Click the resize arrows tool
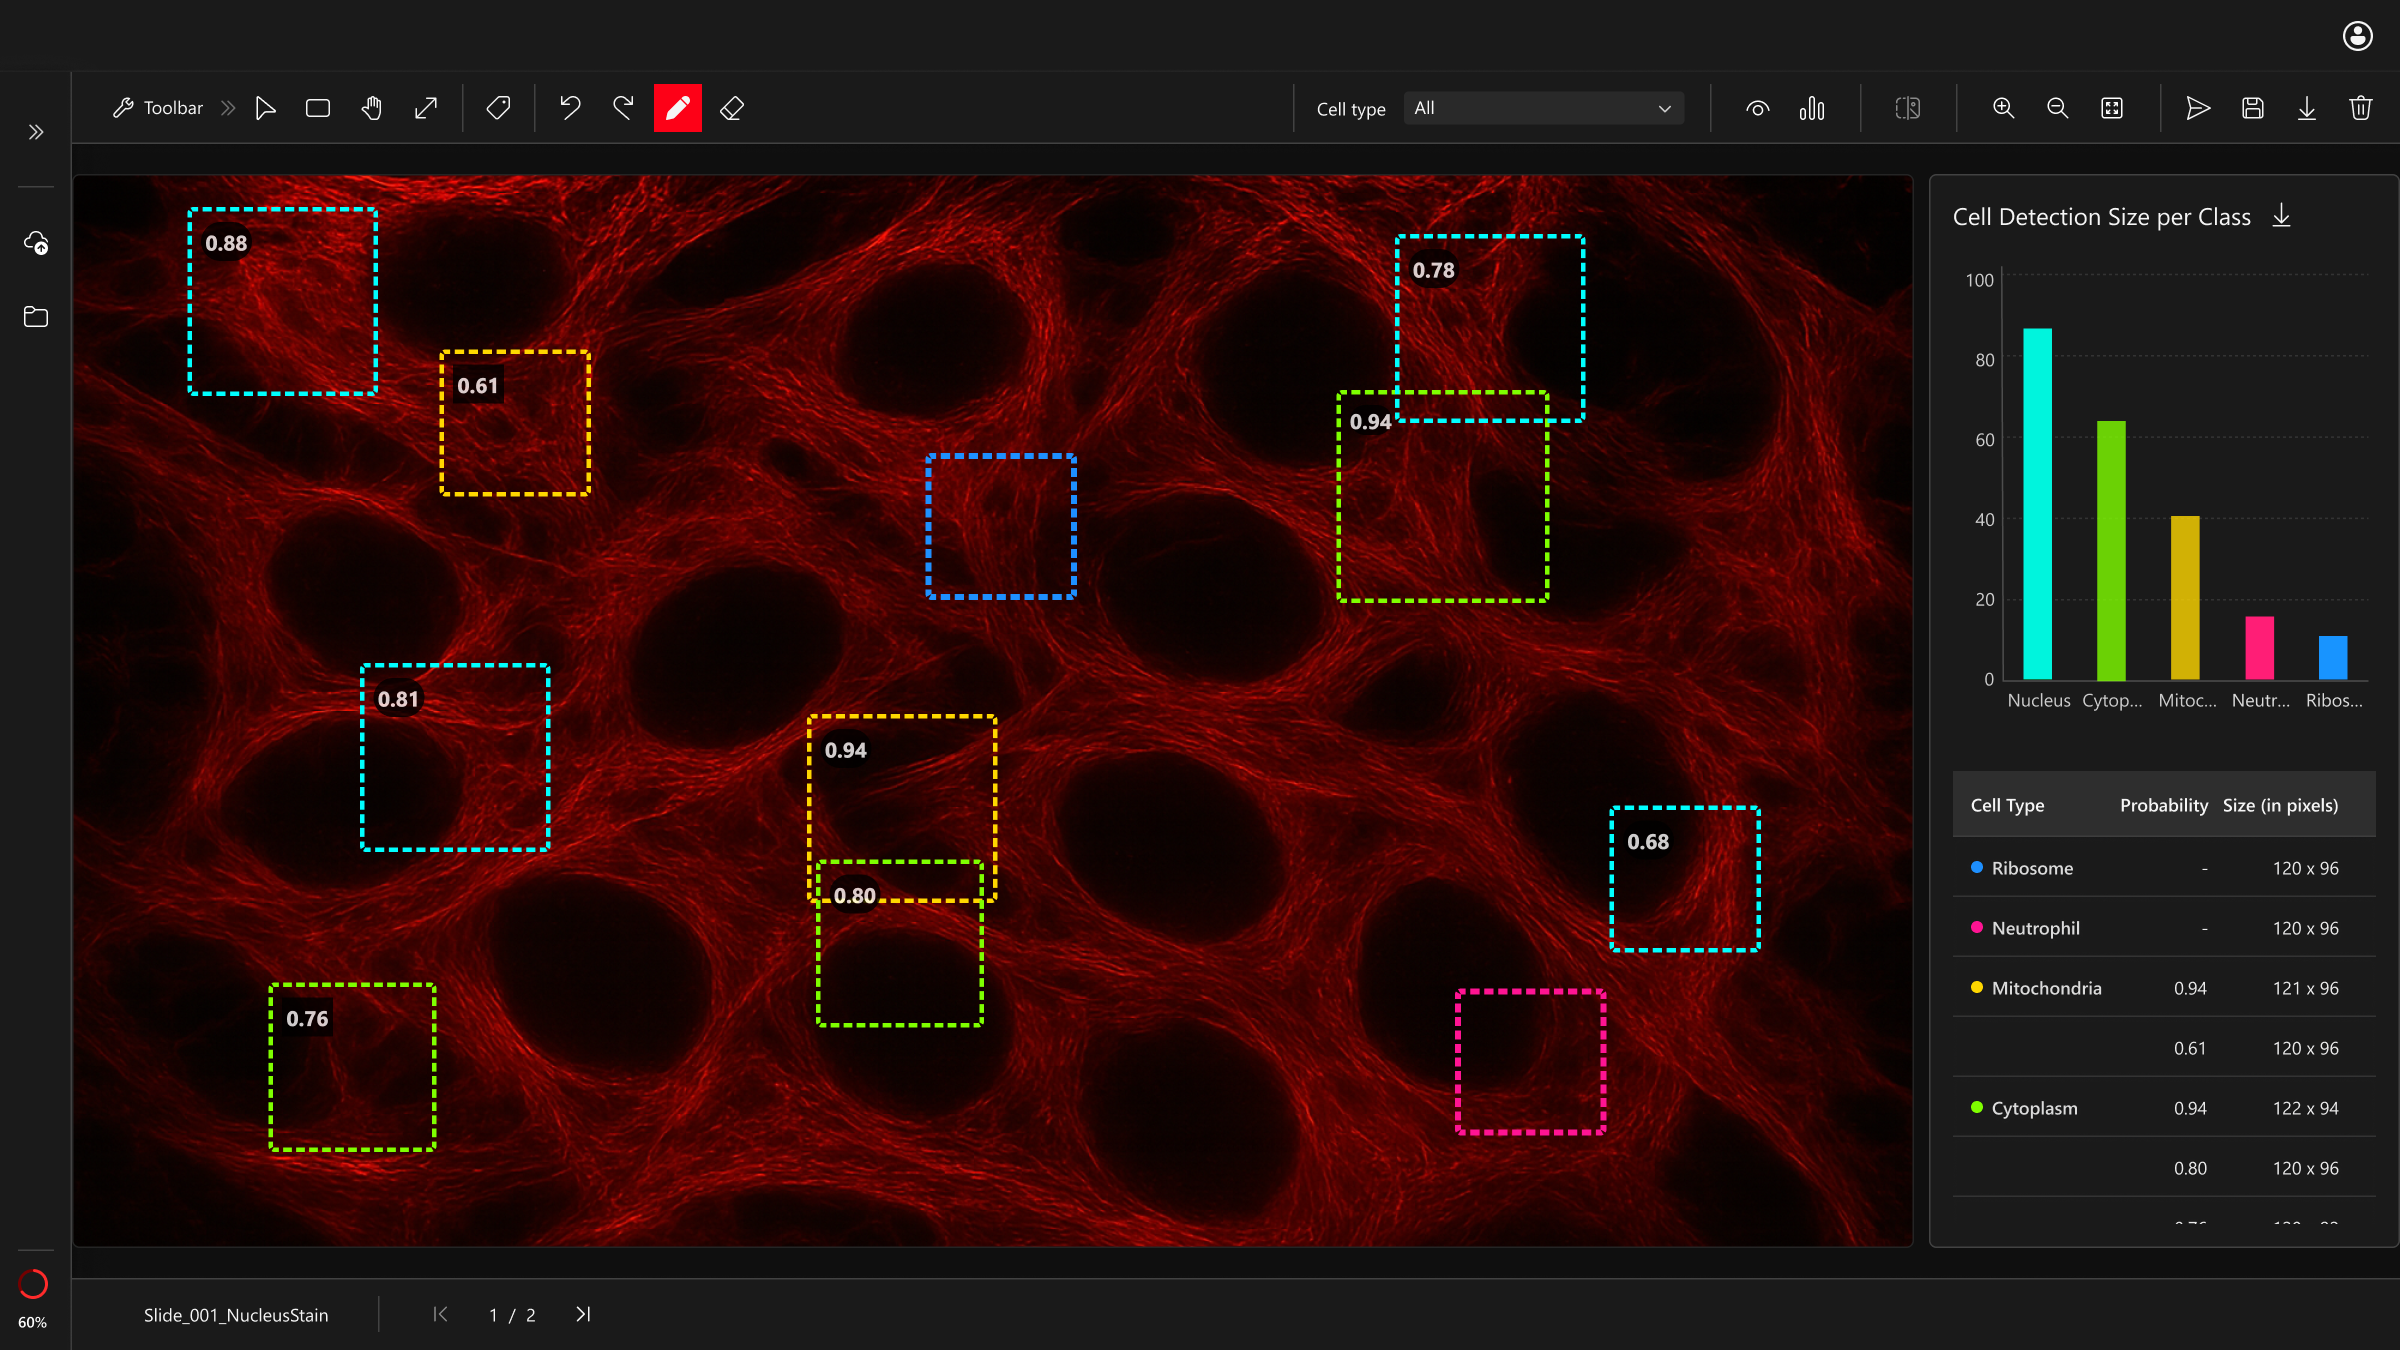This screenshot has height=1350, width=2400. (426, 108)
